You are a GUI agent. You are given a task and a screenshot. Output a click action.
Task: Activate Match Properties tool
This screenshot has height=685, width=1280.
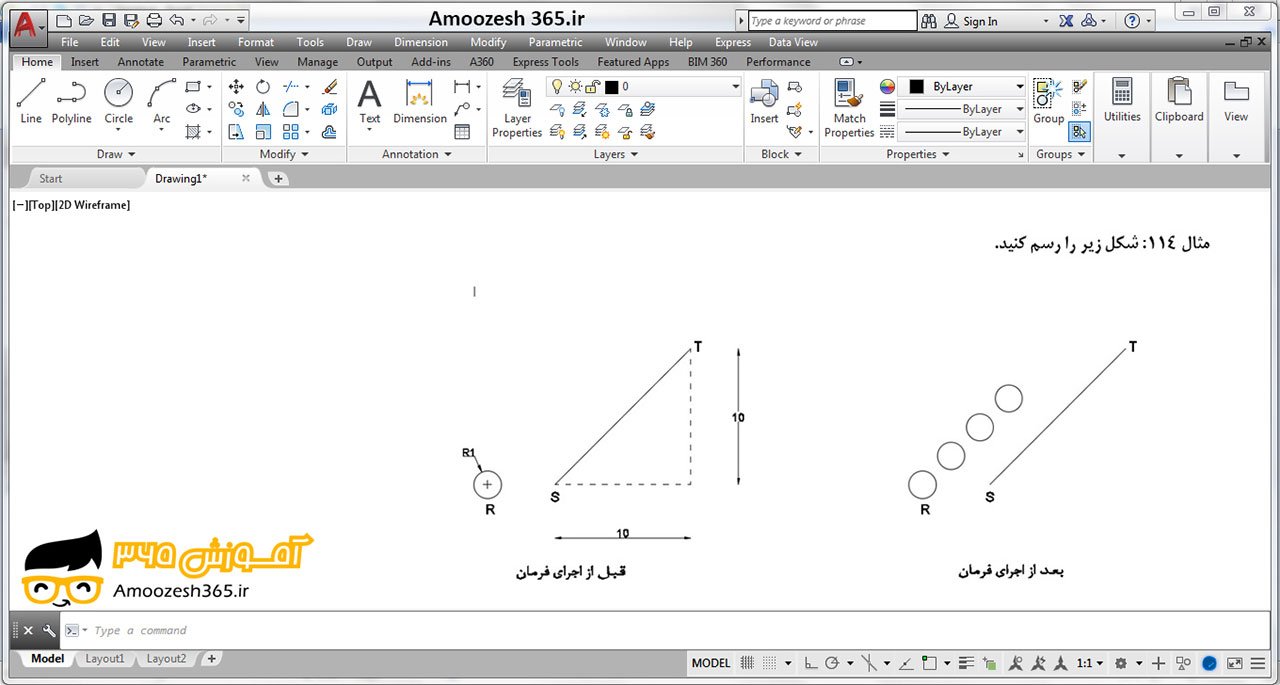(850, 108)
